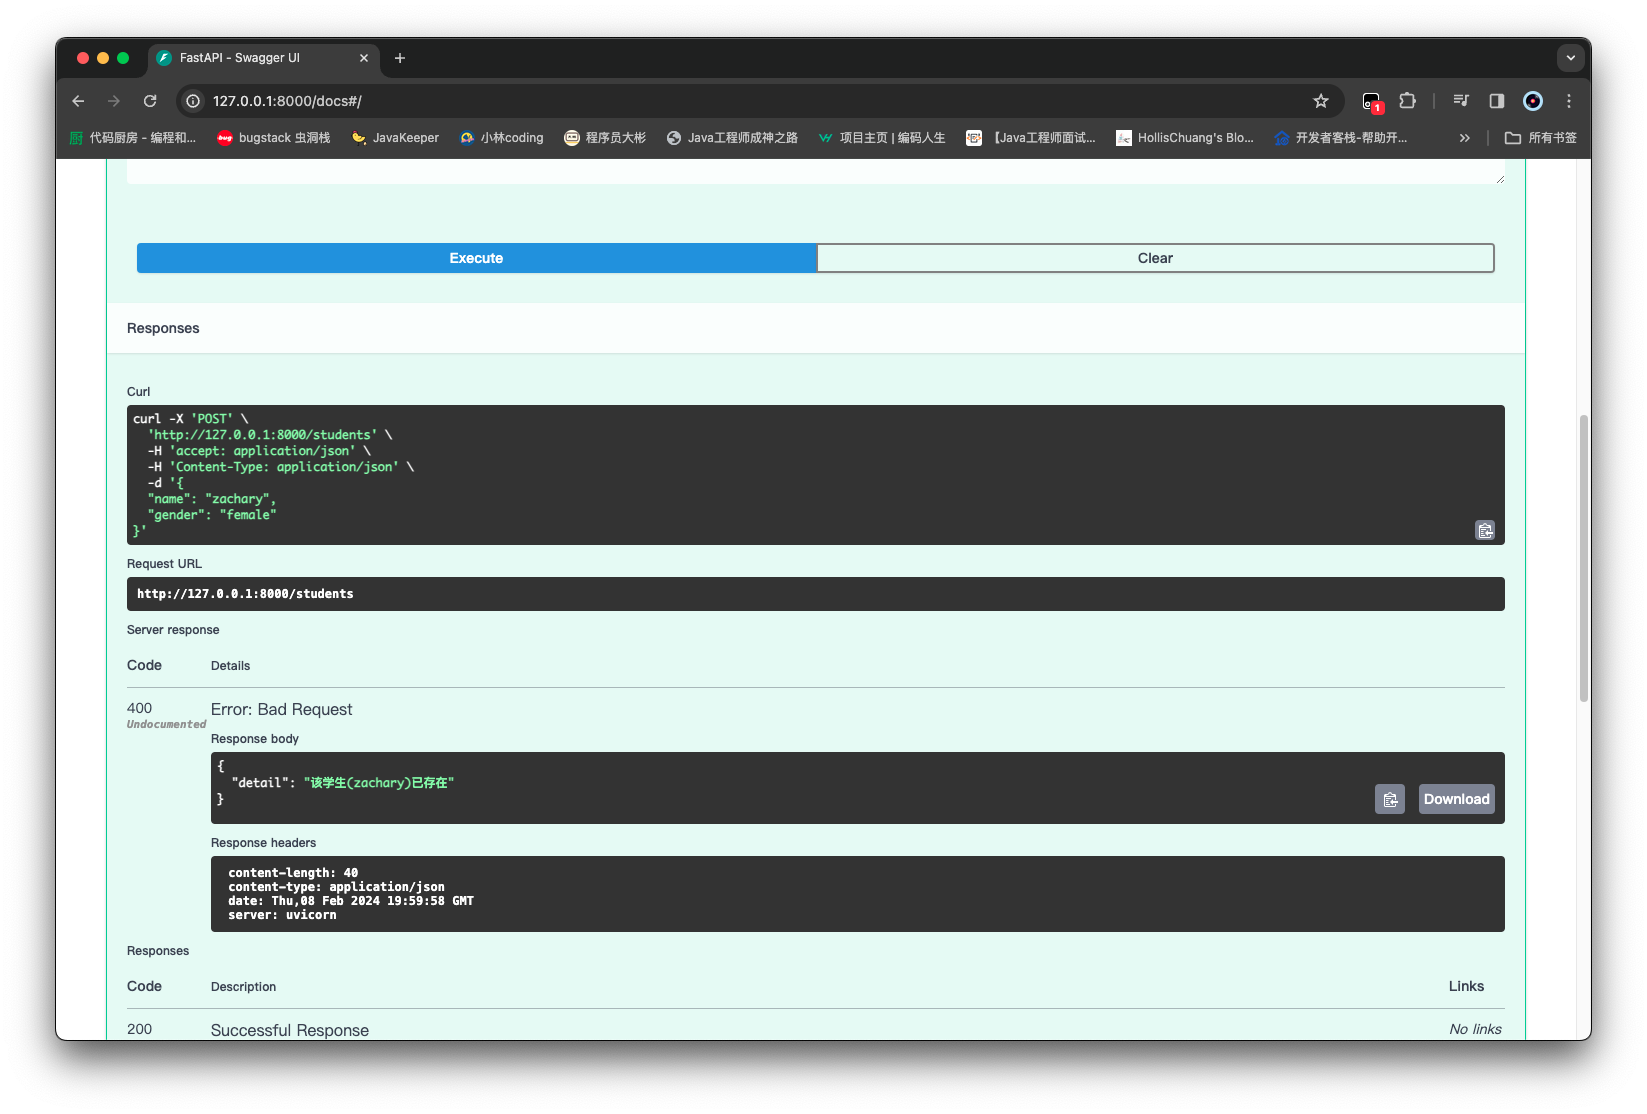Open a new browser tab

400,58
